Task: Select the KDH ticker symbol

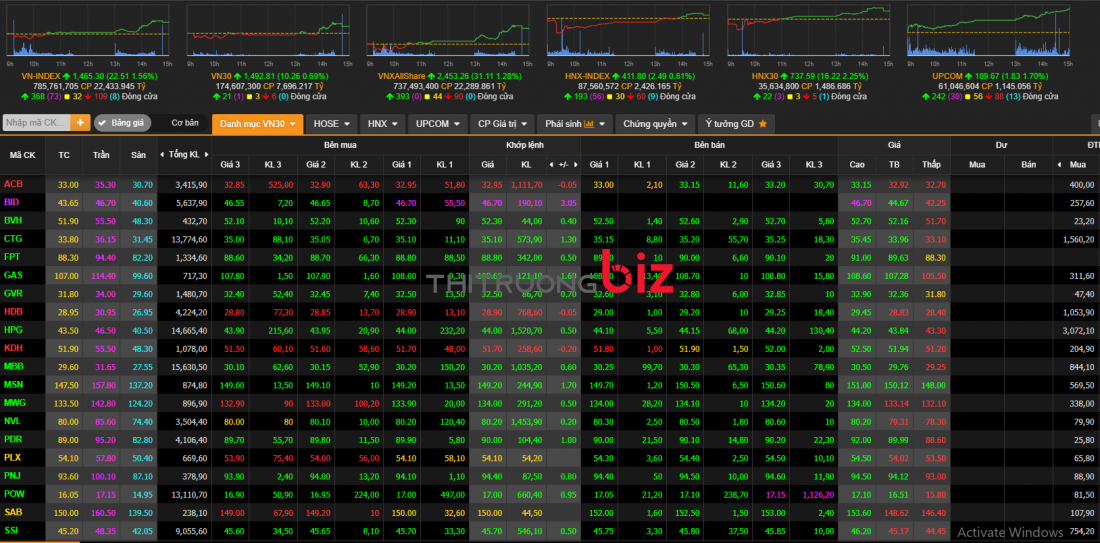Action: tap(13, 348)
